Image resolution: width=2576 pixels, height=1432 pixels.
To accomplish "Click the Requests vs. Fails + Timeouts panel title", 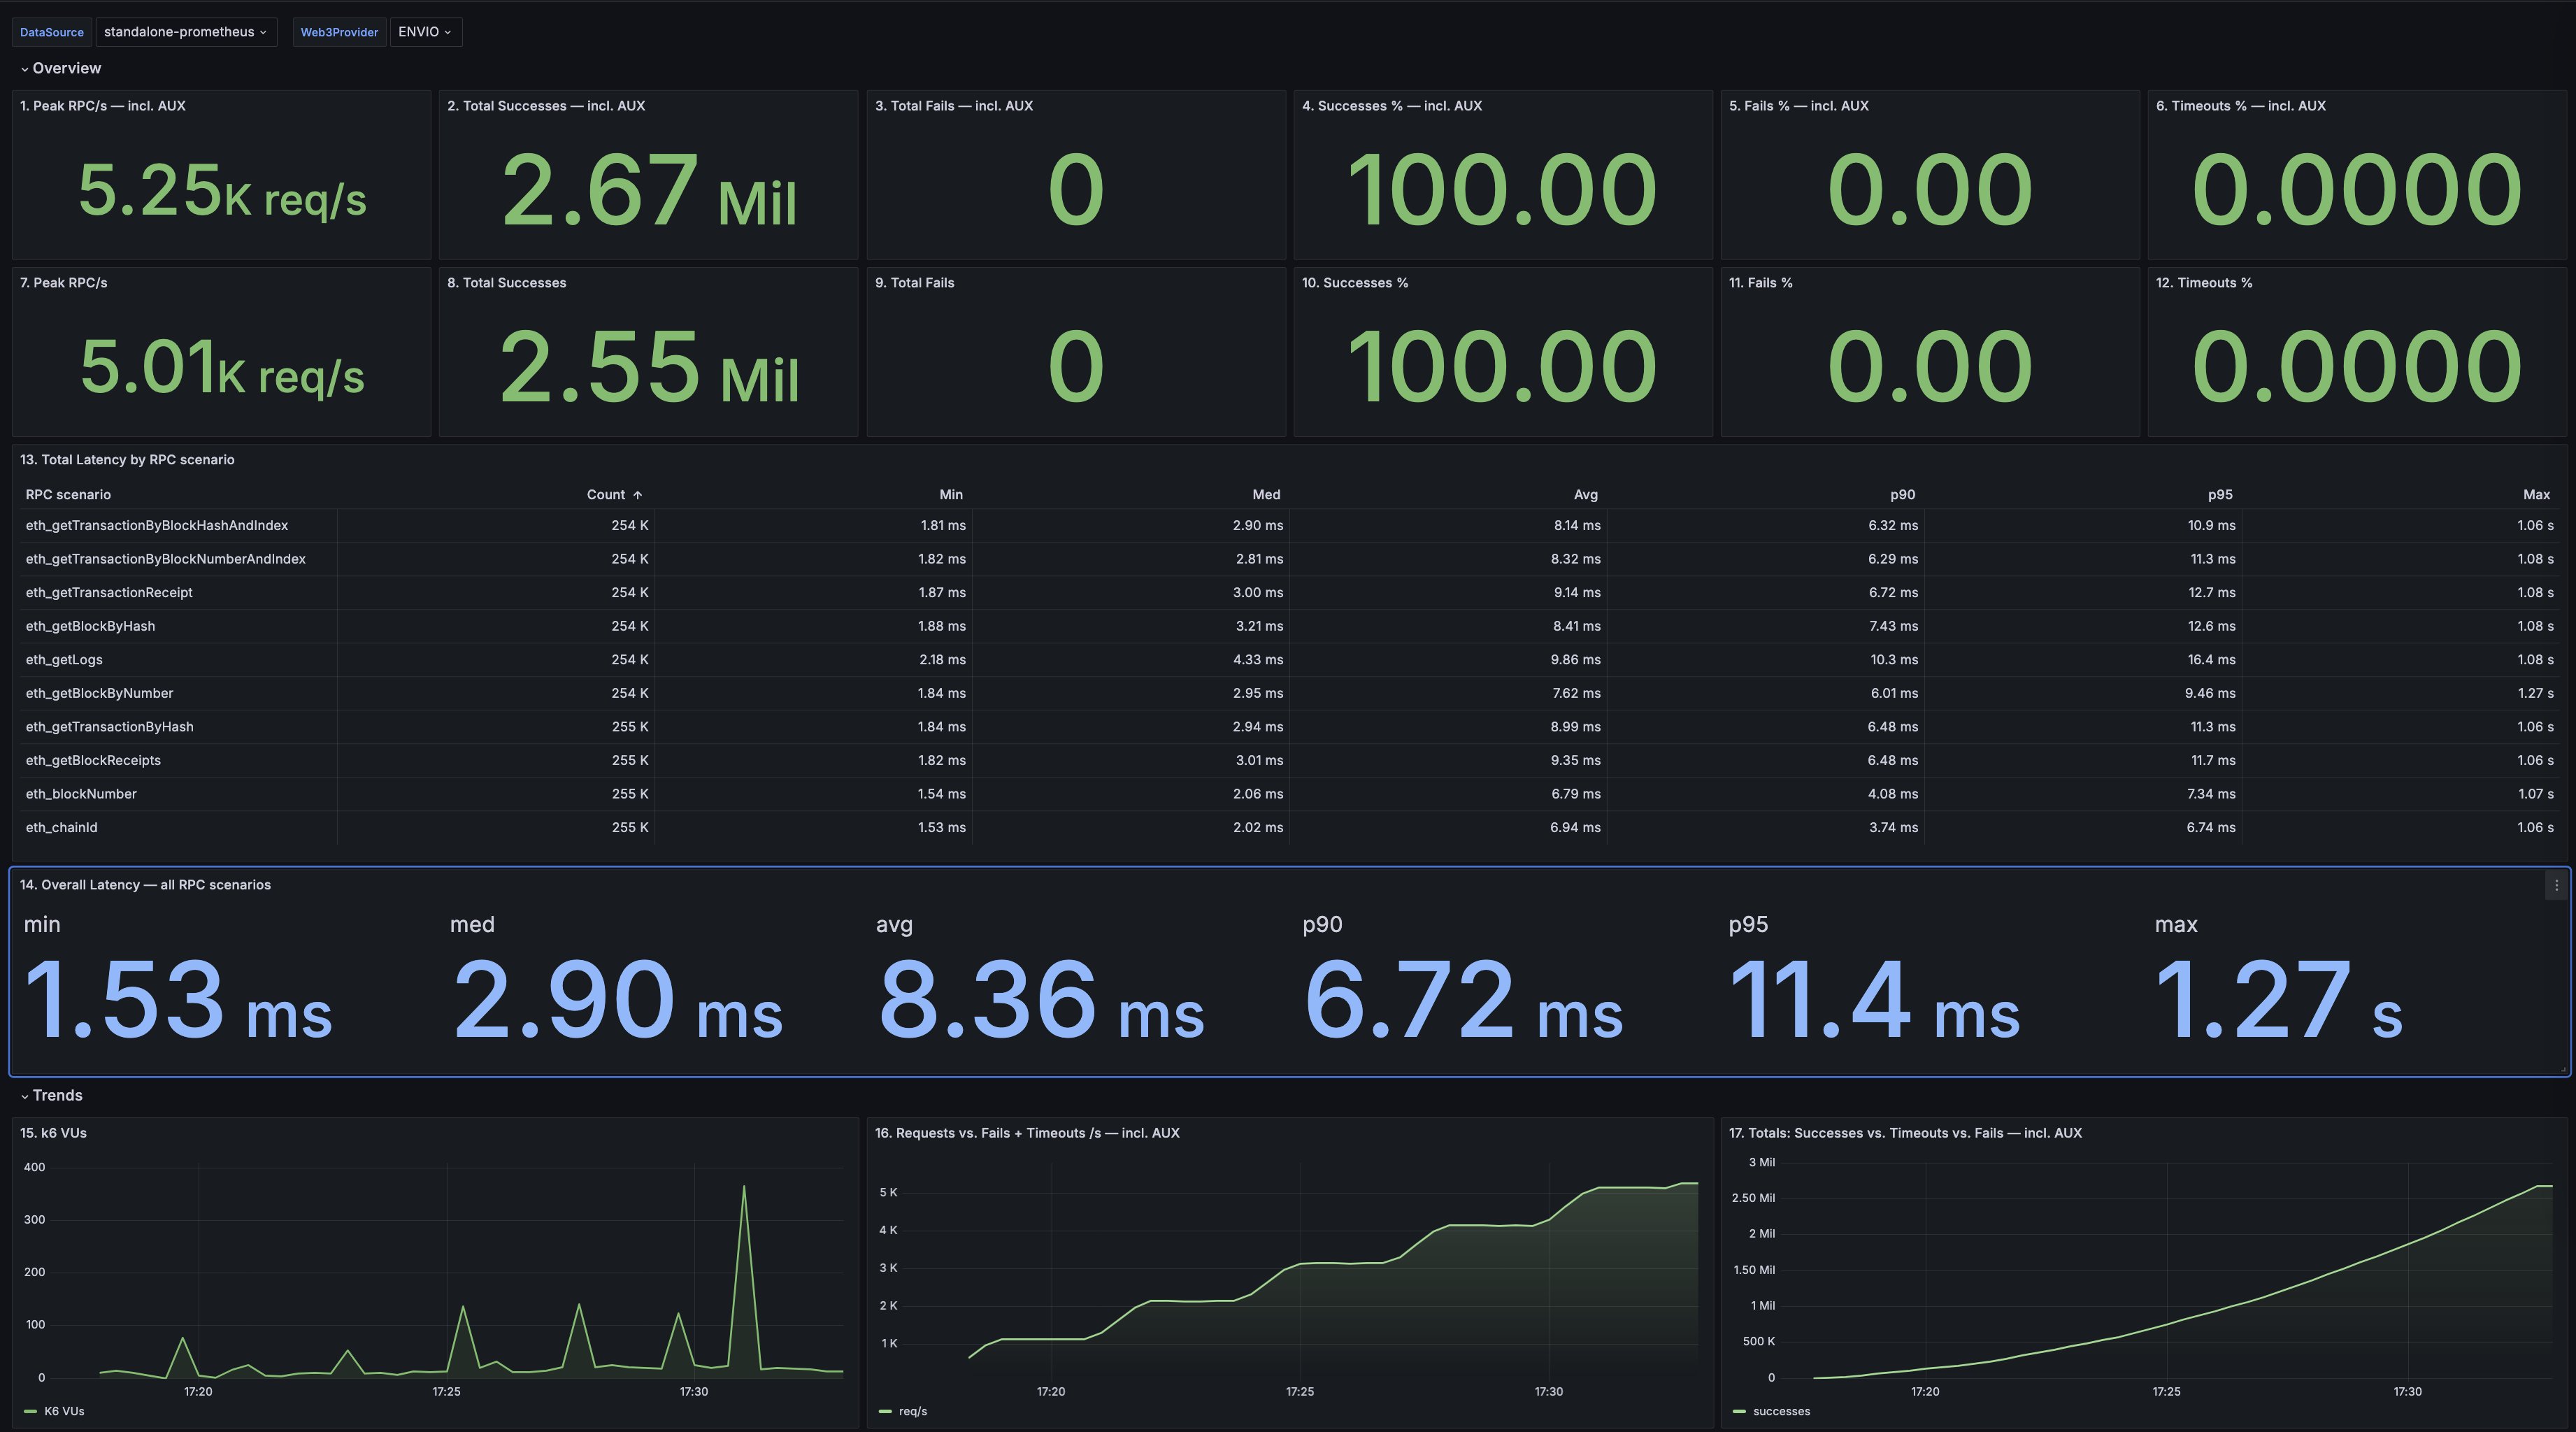I will pyautogui.click(x=1026, y=1133).
